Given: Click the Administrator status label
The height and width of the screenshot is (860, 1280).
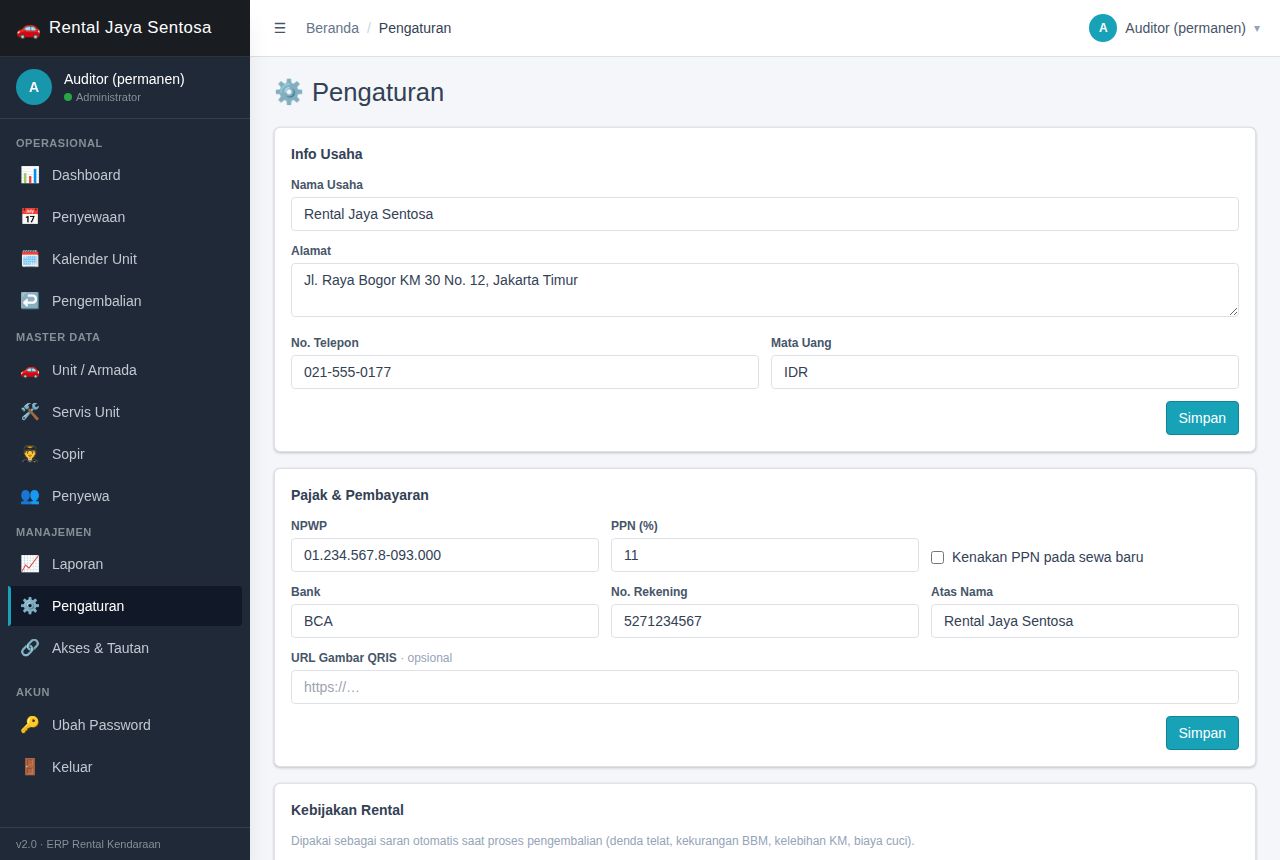Looking at the screenshot, I should 108,97.
